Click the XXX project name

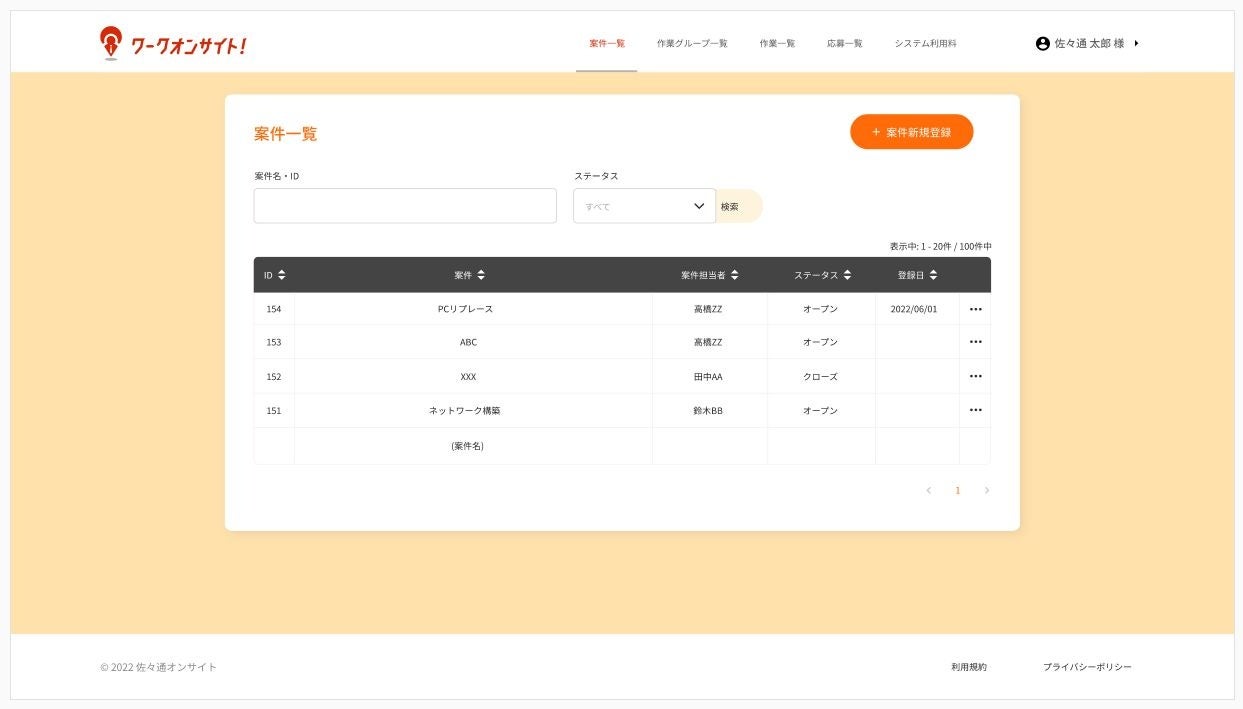468,377
